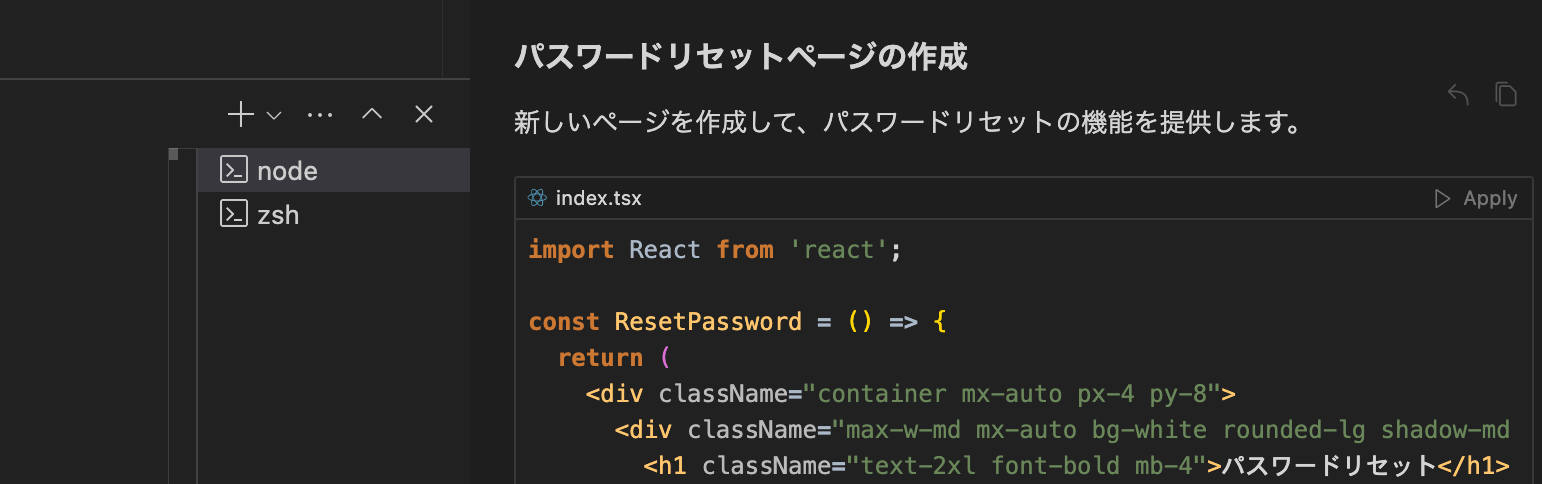Image resolution: width=1542 pixels, height=484 pixels.
Task: Open the launch profile dropdown chevron
Action: pyautogui.click(x=274, y=116)
